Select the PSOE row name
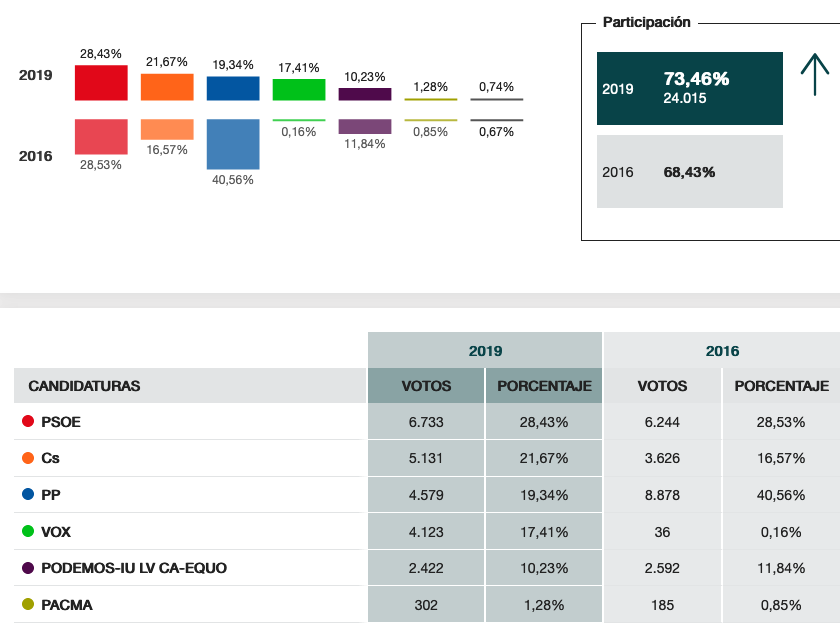This screenshot has height=623, width=840. (61, 422)
